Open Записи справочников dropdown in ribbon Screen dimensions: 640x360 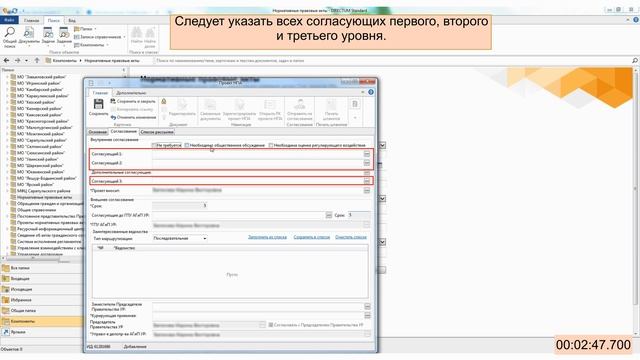pyautogui.click(x=100, y=37)
